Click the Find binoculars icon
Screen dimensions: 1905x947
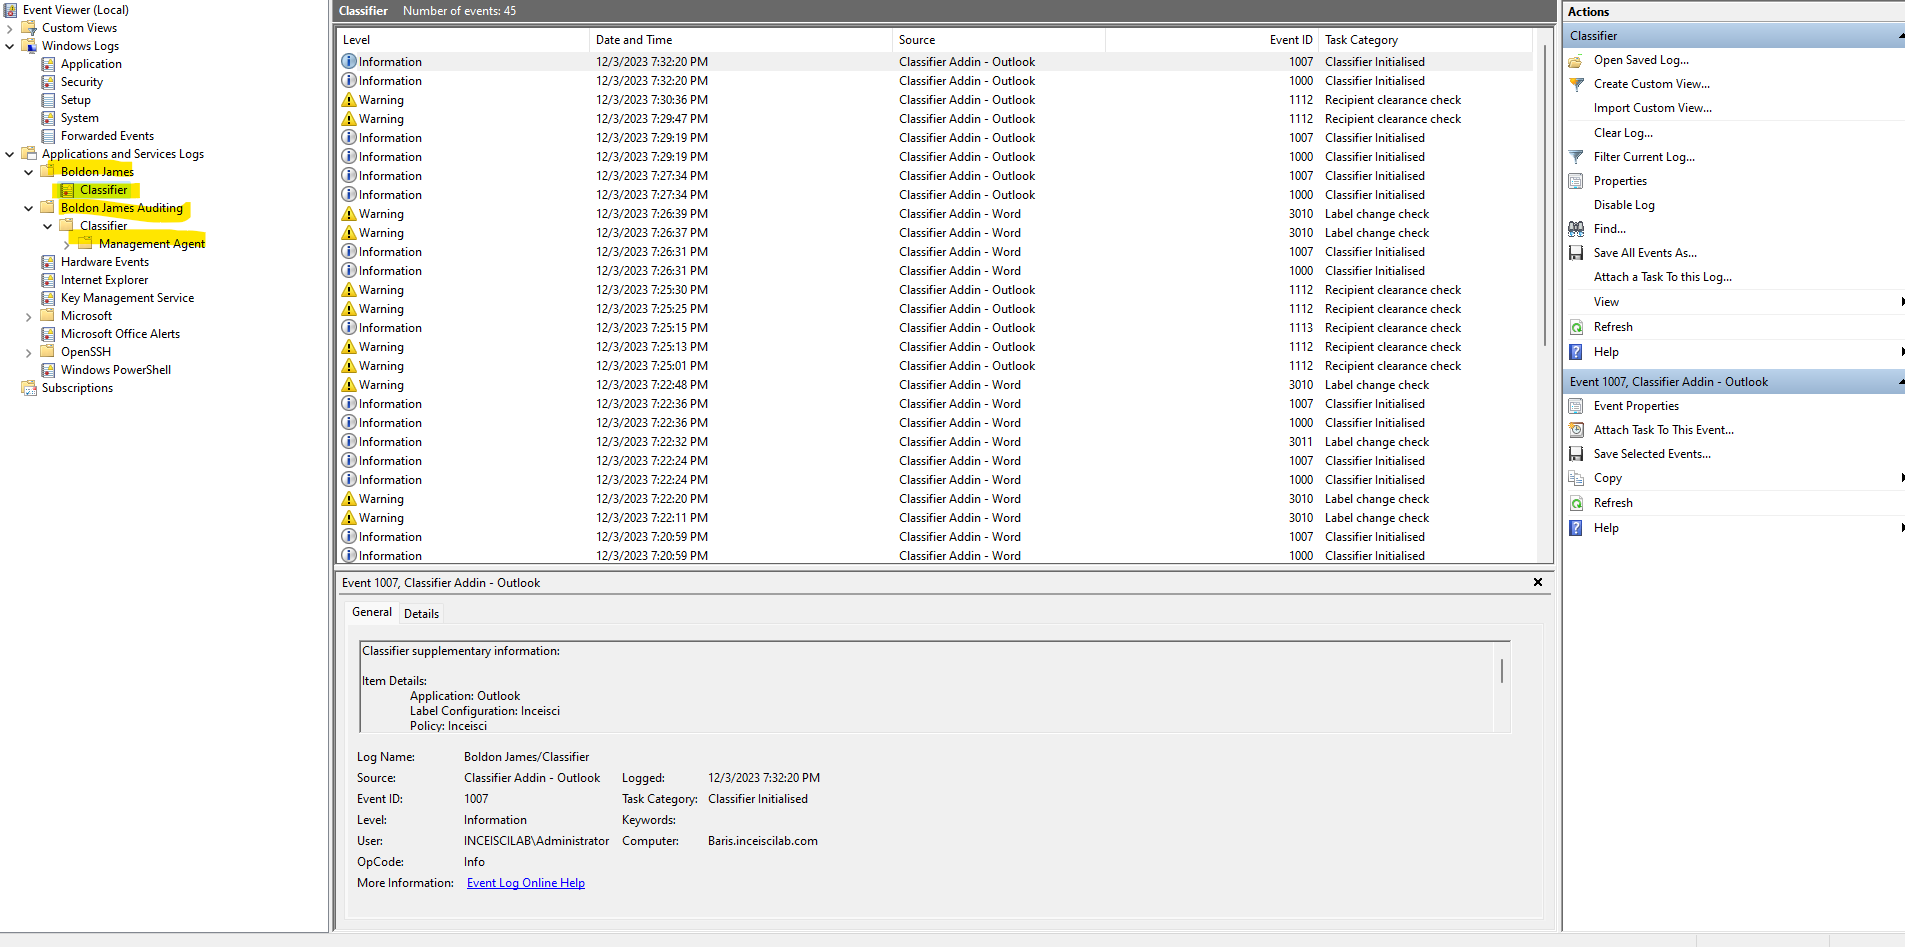pyautogui.click(x=1576, y=229)
